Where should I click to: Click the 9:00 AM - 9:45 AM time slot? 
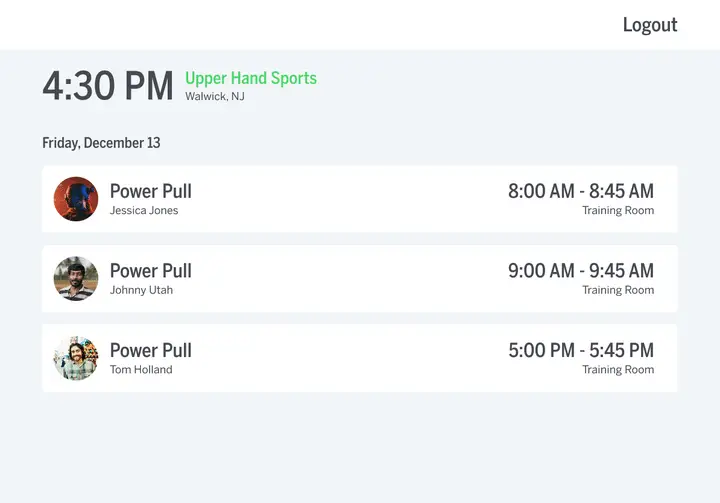point(581,271)
